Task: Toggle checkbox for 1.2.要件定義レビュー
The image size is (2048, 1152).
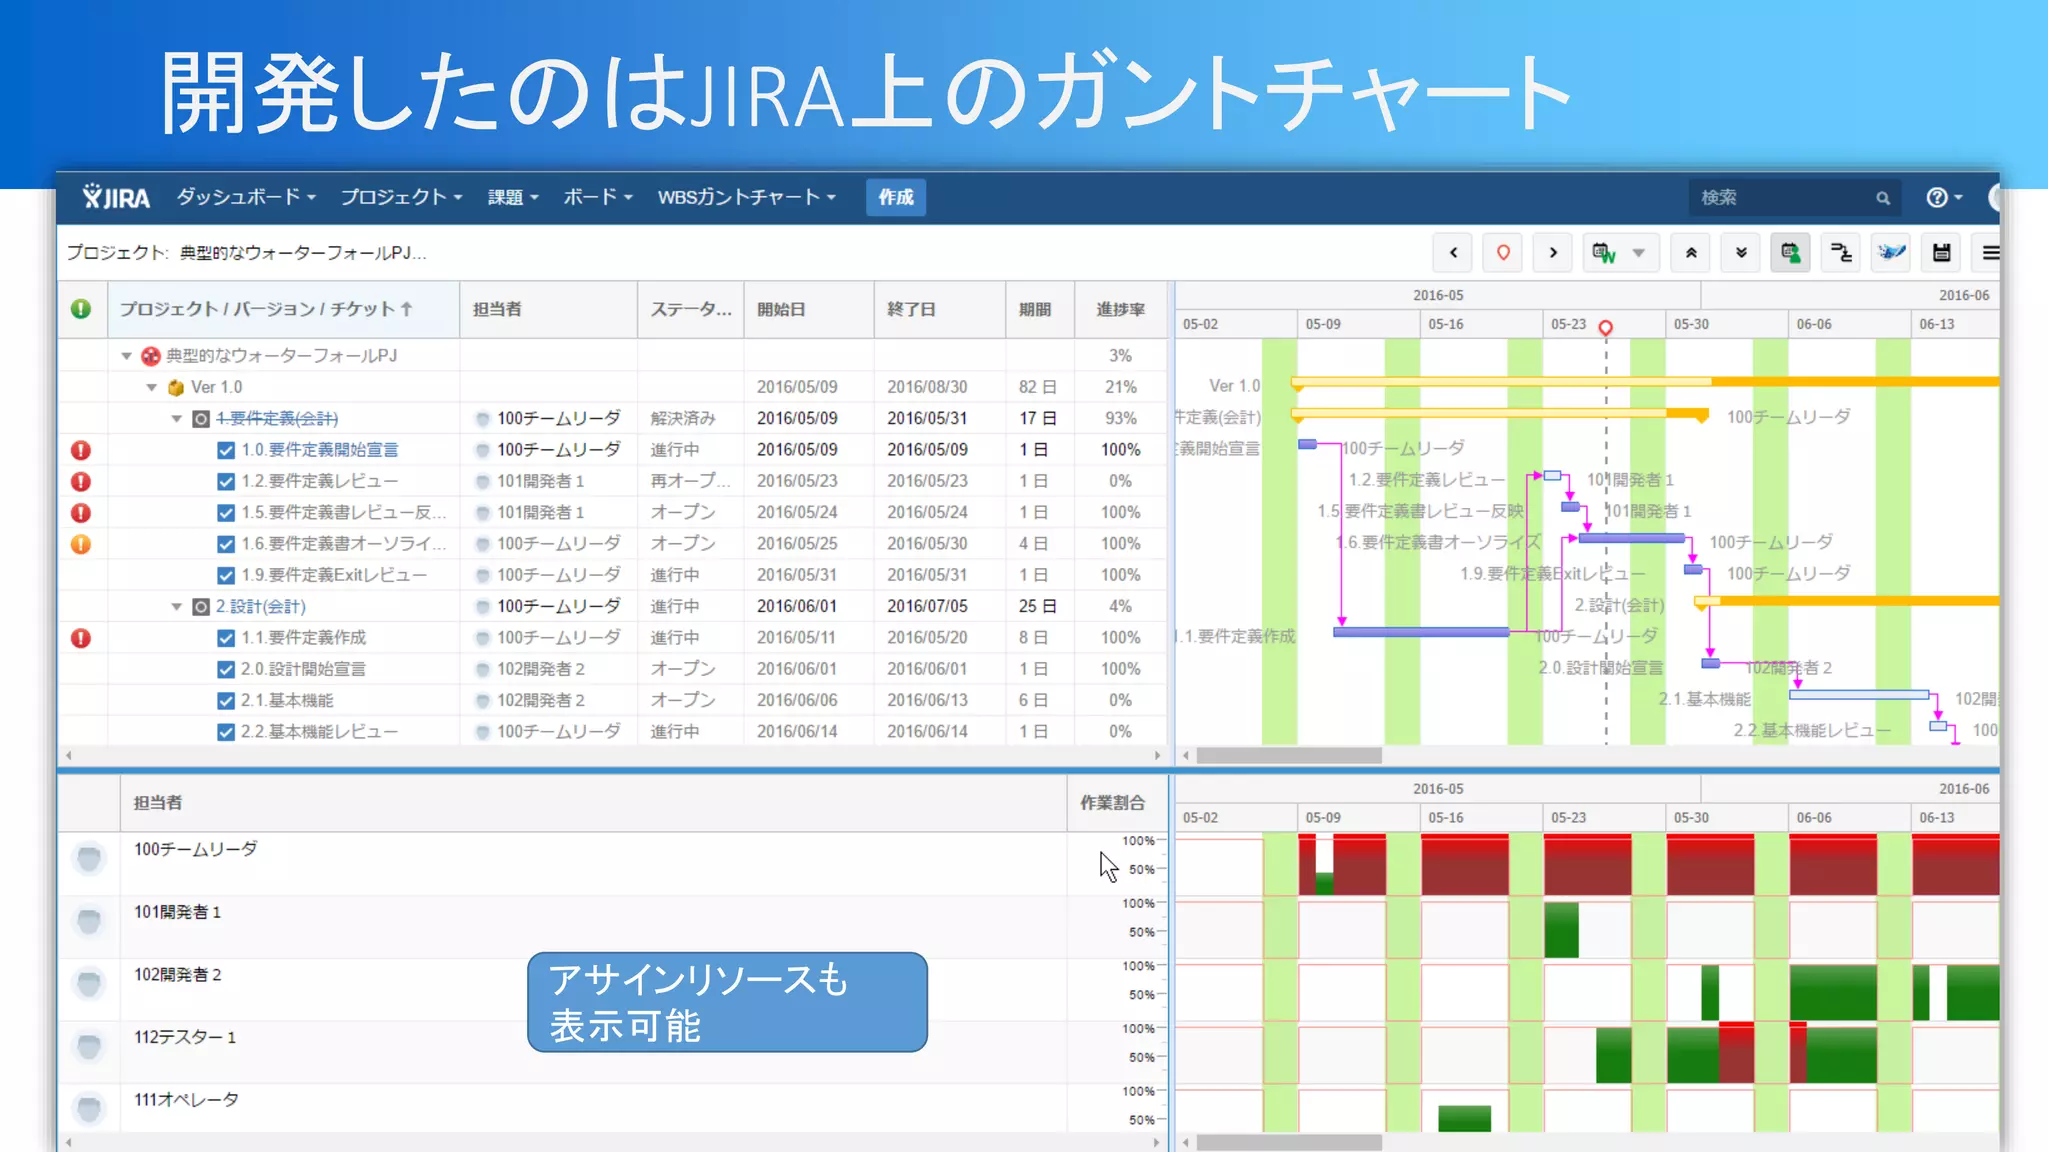Action: pos(226,482)
